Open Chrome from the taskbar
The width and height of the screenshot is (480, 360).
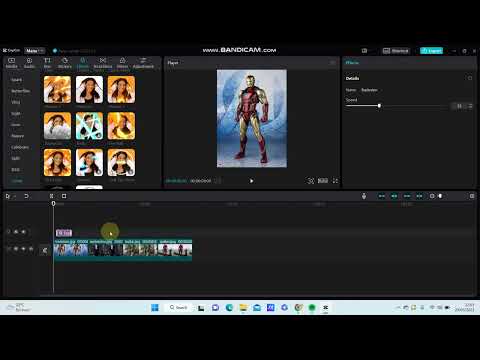298,308
